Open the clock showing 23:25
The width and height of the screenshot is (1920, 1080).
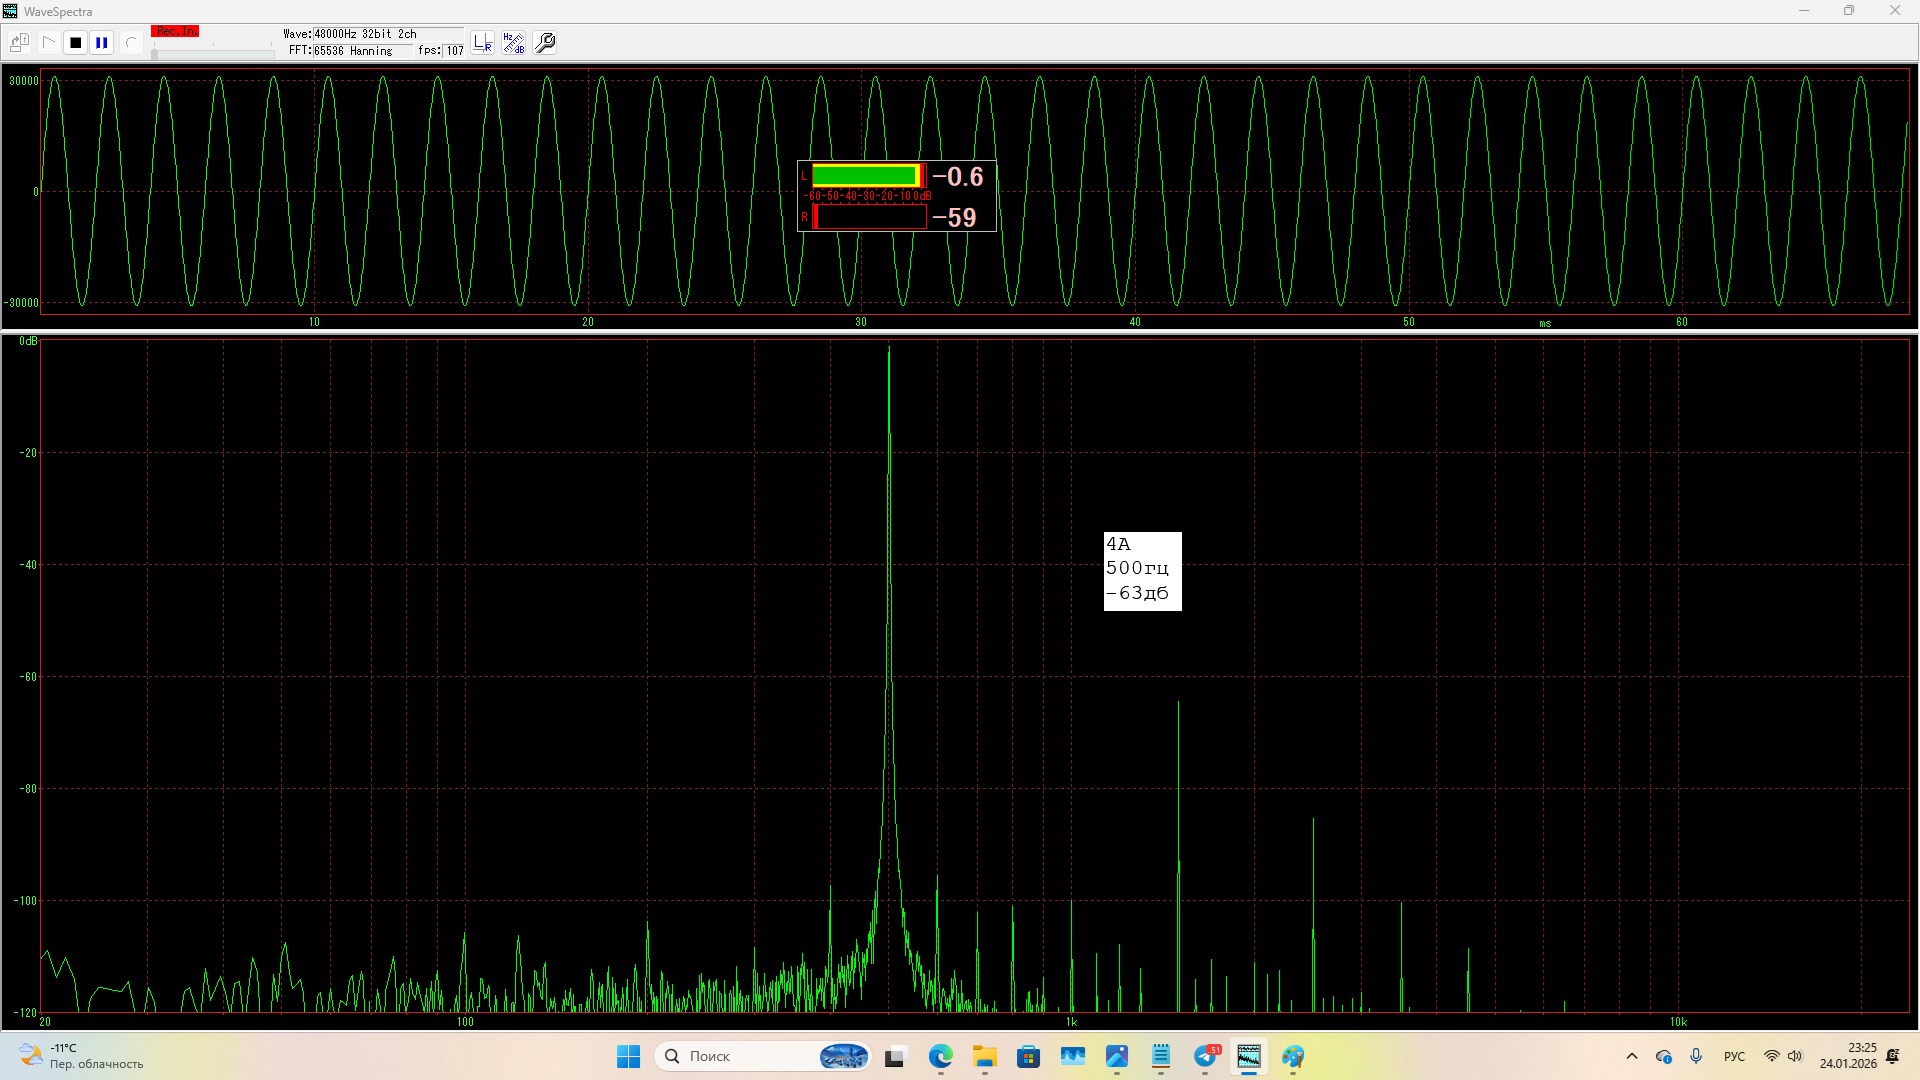tap(1848, 1056)
